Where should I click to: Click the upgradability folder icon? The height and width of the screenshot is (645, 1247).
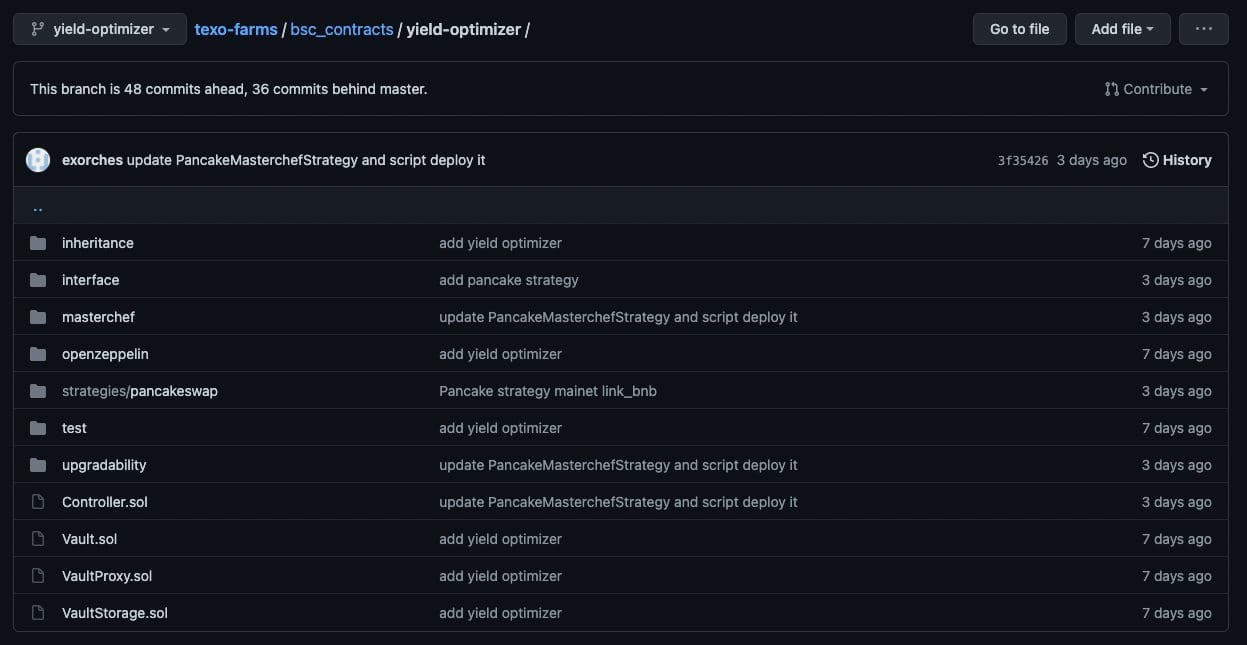(x=38, y=465)
